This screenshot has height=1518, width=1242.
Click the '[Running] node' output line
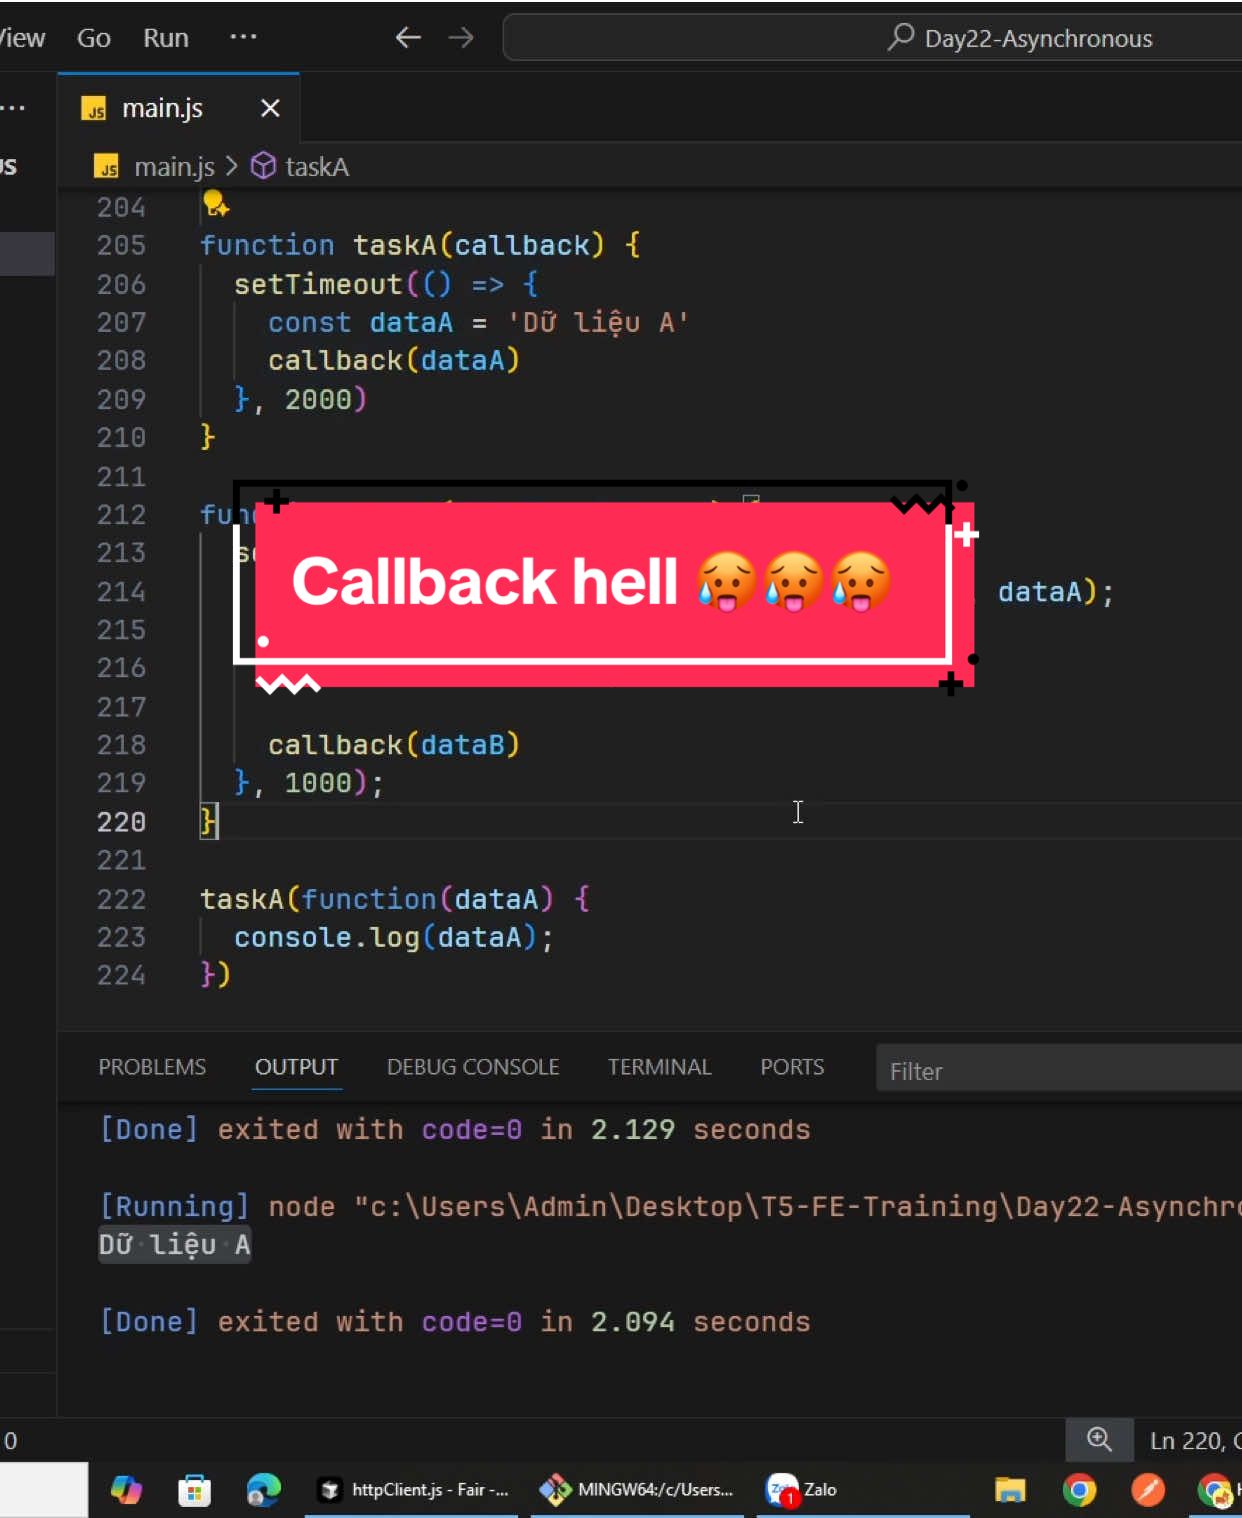pos(670,1206)
